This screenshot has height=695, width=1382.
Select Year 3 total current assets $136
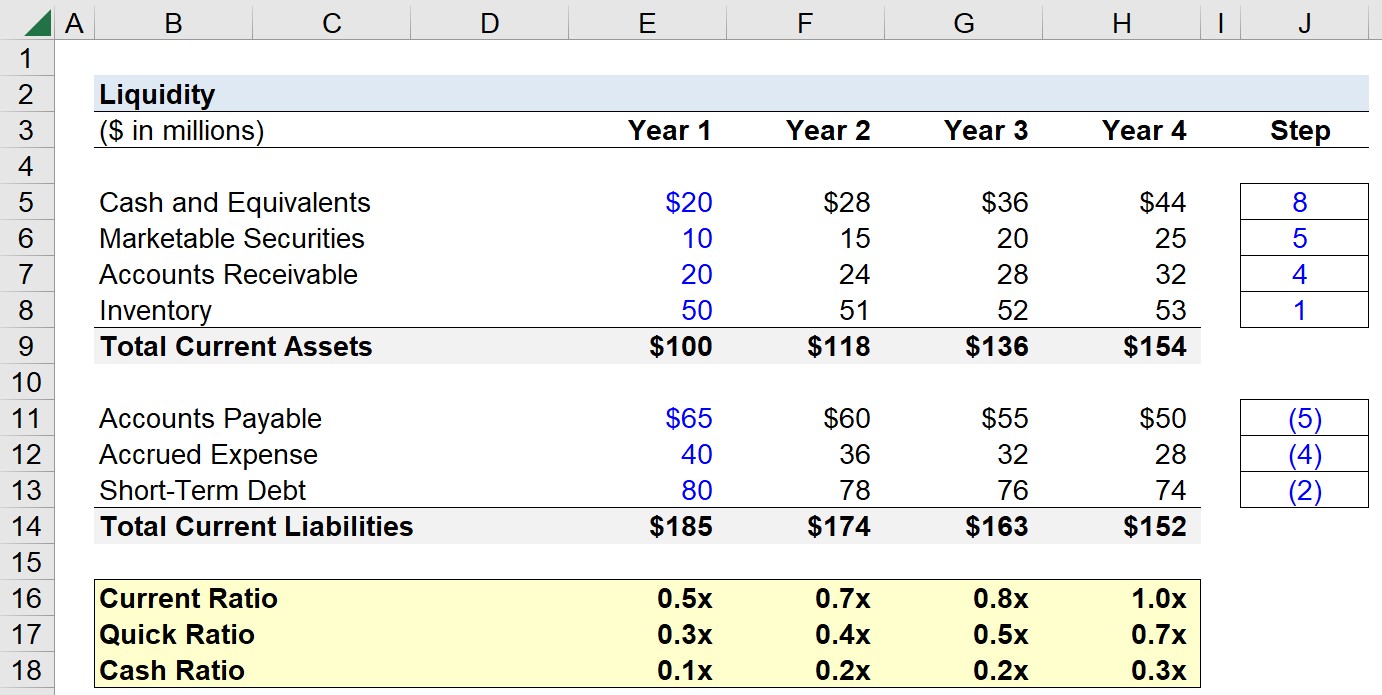[997, 347]
